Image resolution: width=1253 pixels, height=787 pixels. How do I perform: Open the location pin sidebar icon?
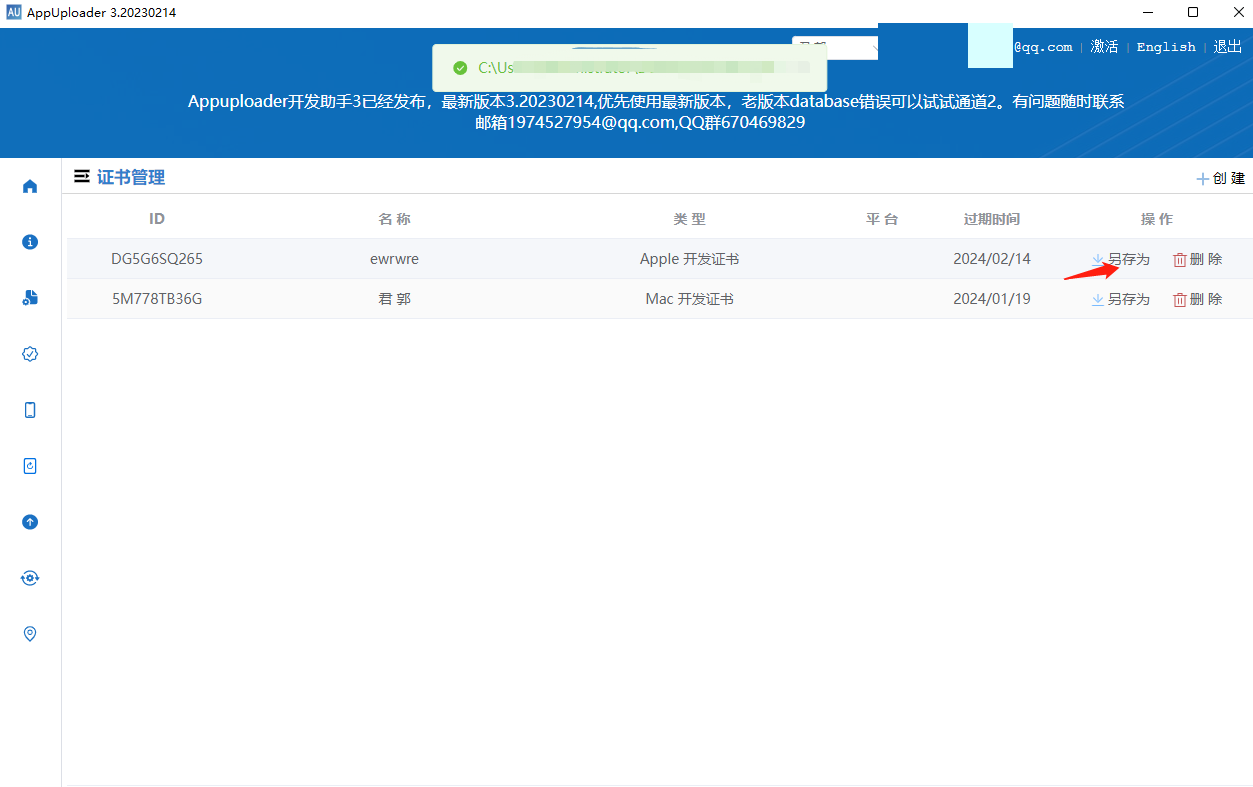click(30, 634)
